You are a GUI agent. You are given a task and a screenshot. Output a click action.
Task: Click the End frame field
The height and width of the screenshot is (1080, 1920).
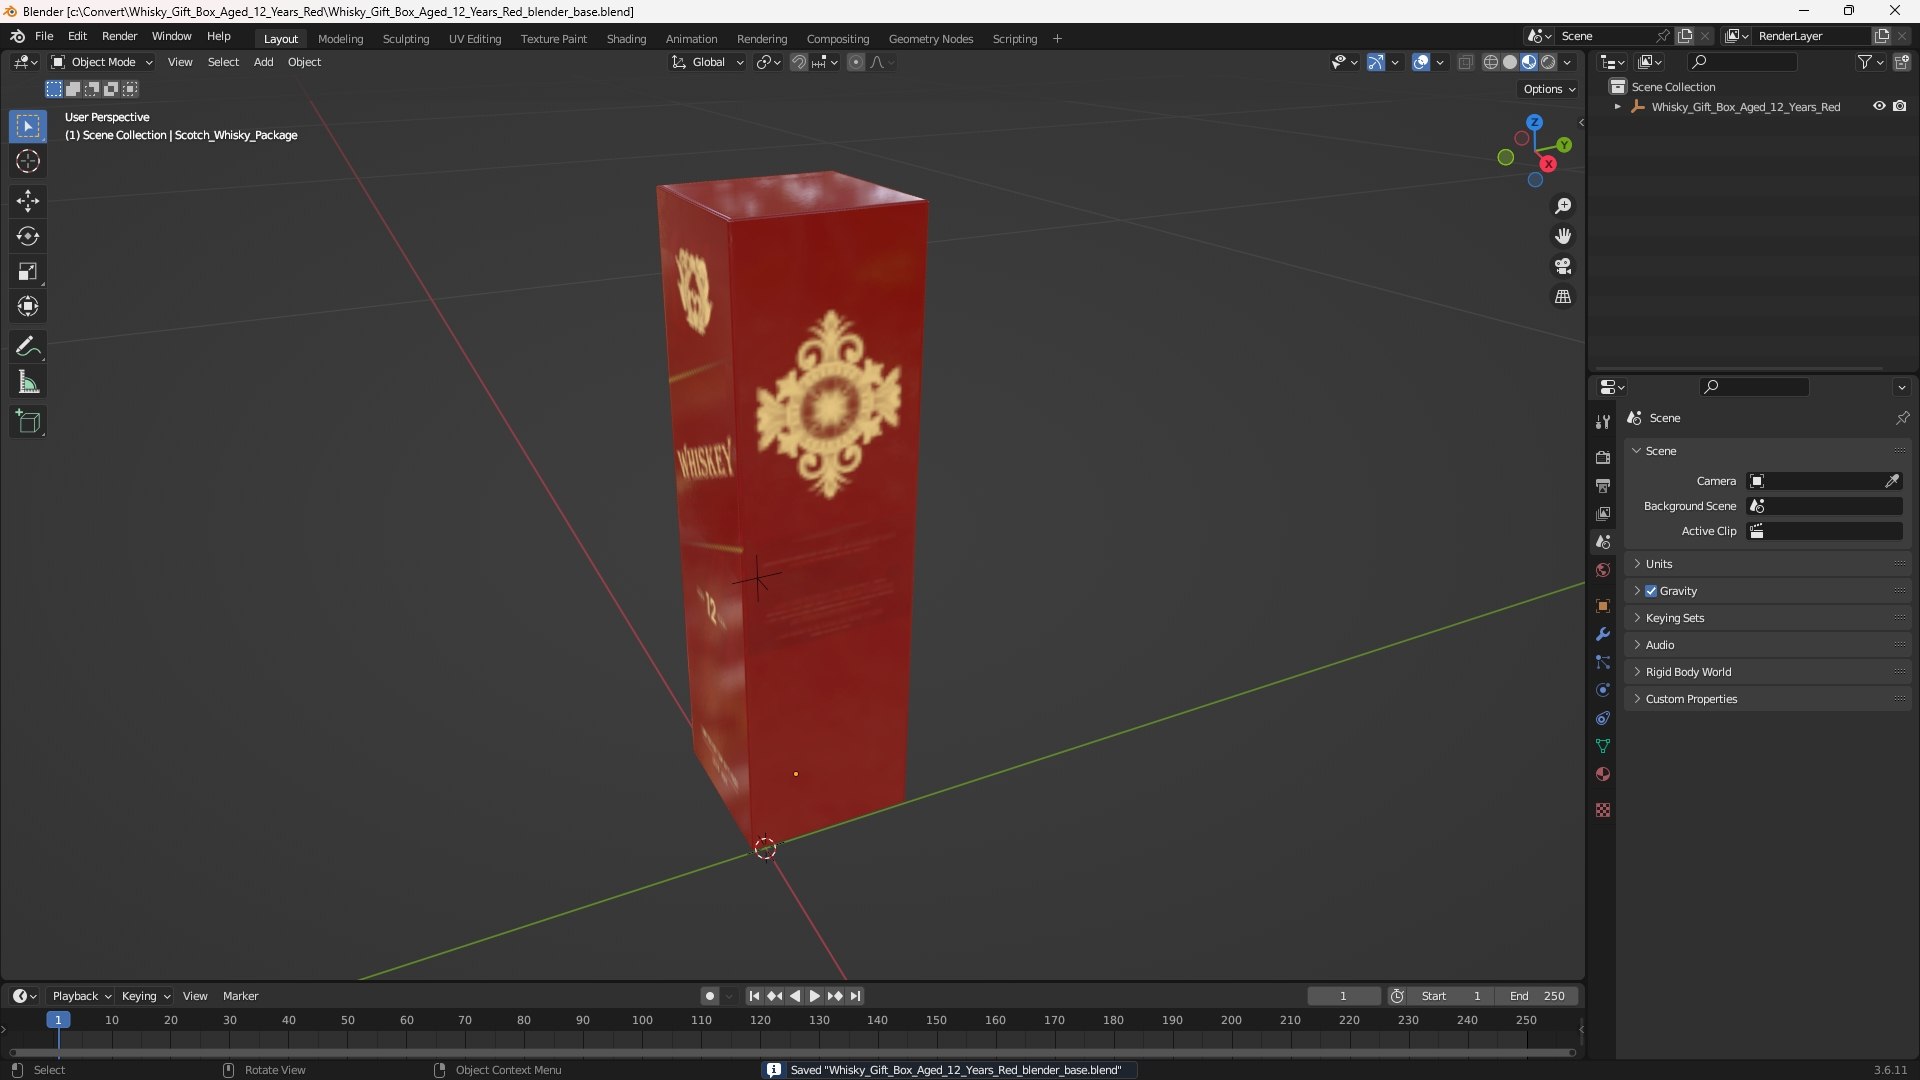1538,996
